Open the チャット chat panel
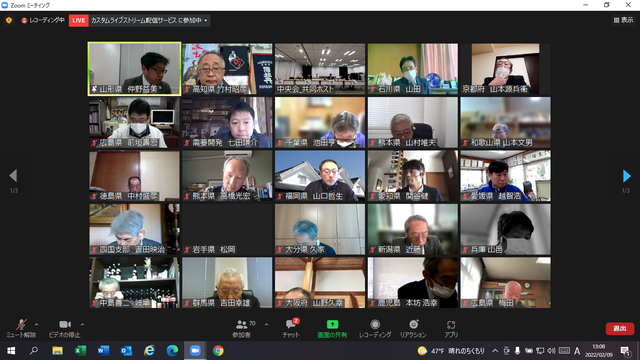 291,329
